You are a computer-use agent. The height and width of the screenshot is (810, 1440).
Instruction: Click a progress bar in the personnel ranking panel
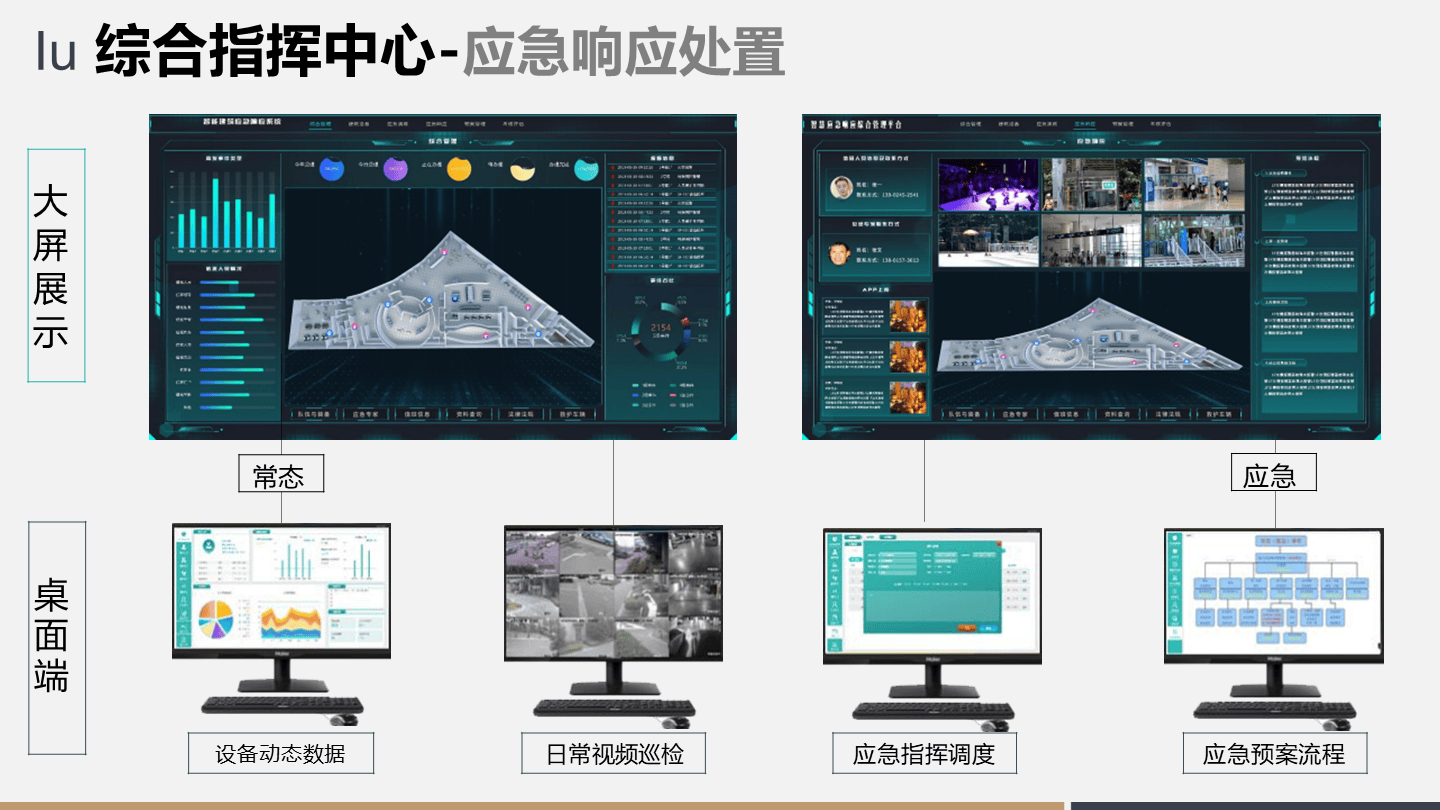(x=219, y=282)
